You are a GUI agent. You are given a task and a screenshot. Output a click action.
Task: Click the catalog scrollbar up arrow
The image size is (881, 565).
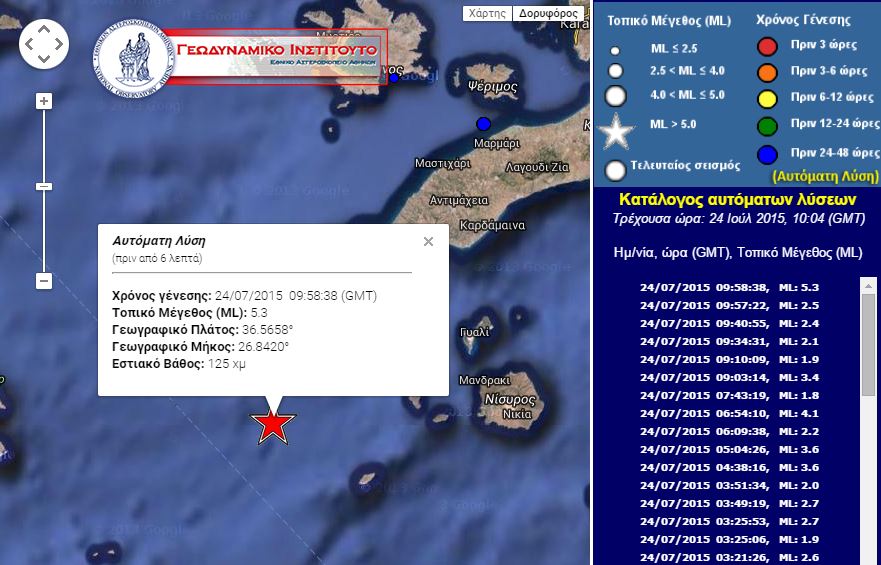point(868,285)
